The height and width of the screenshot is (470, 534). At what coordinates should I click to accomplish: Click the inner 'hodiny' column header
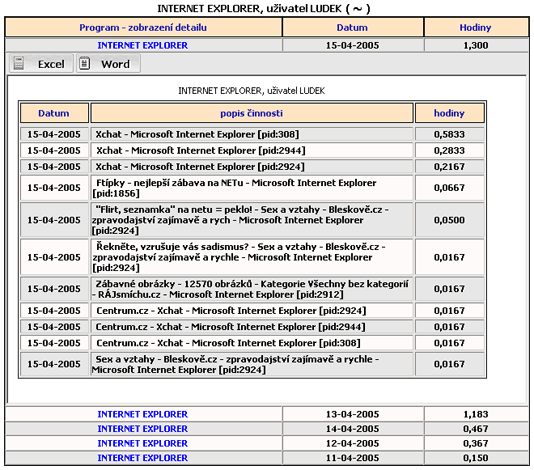coord(449,113)
